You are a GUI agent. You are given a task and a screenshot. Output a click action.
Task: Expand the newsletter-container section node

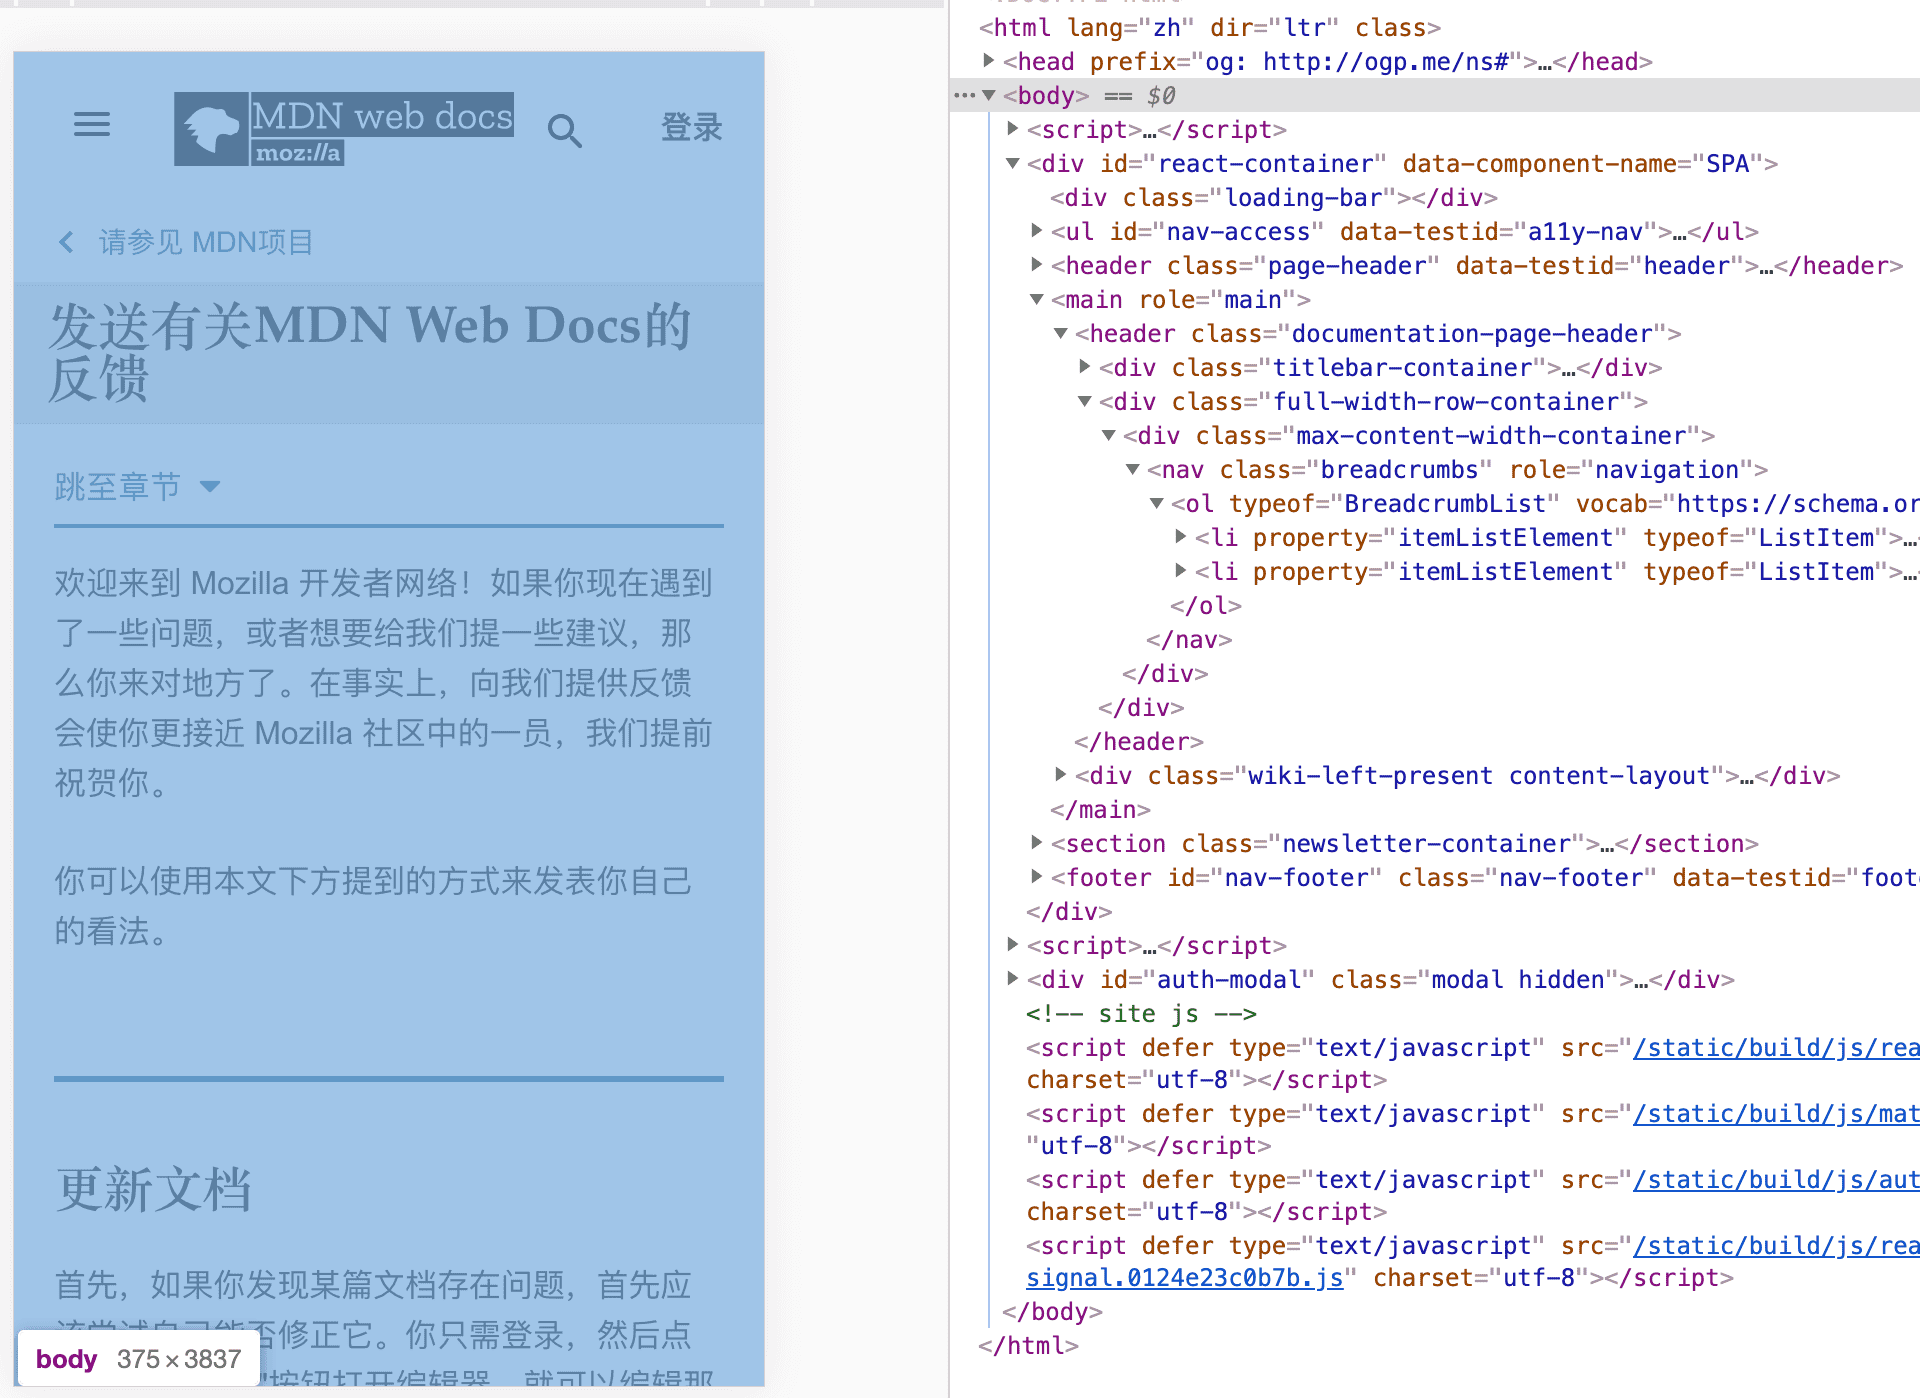1037,843
